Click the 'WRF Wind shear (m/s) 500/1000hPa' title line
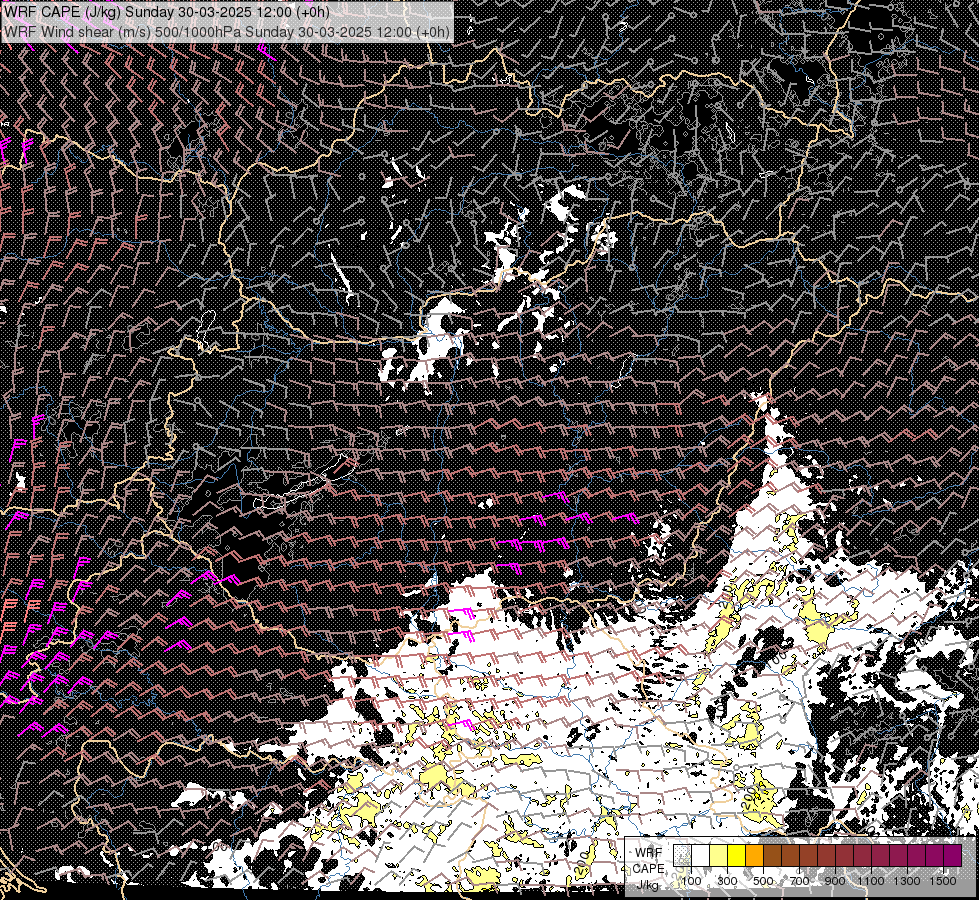 tap(226, 31)
